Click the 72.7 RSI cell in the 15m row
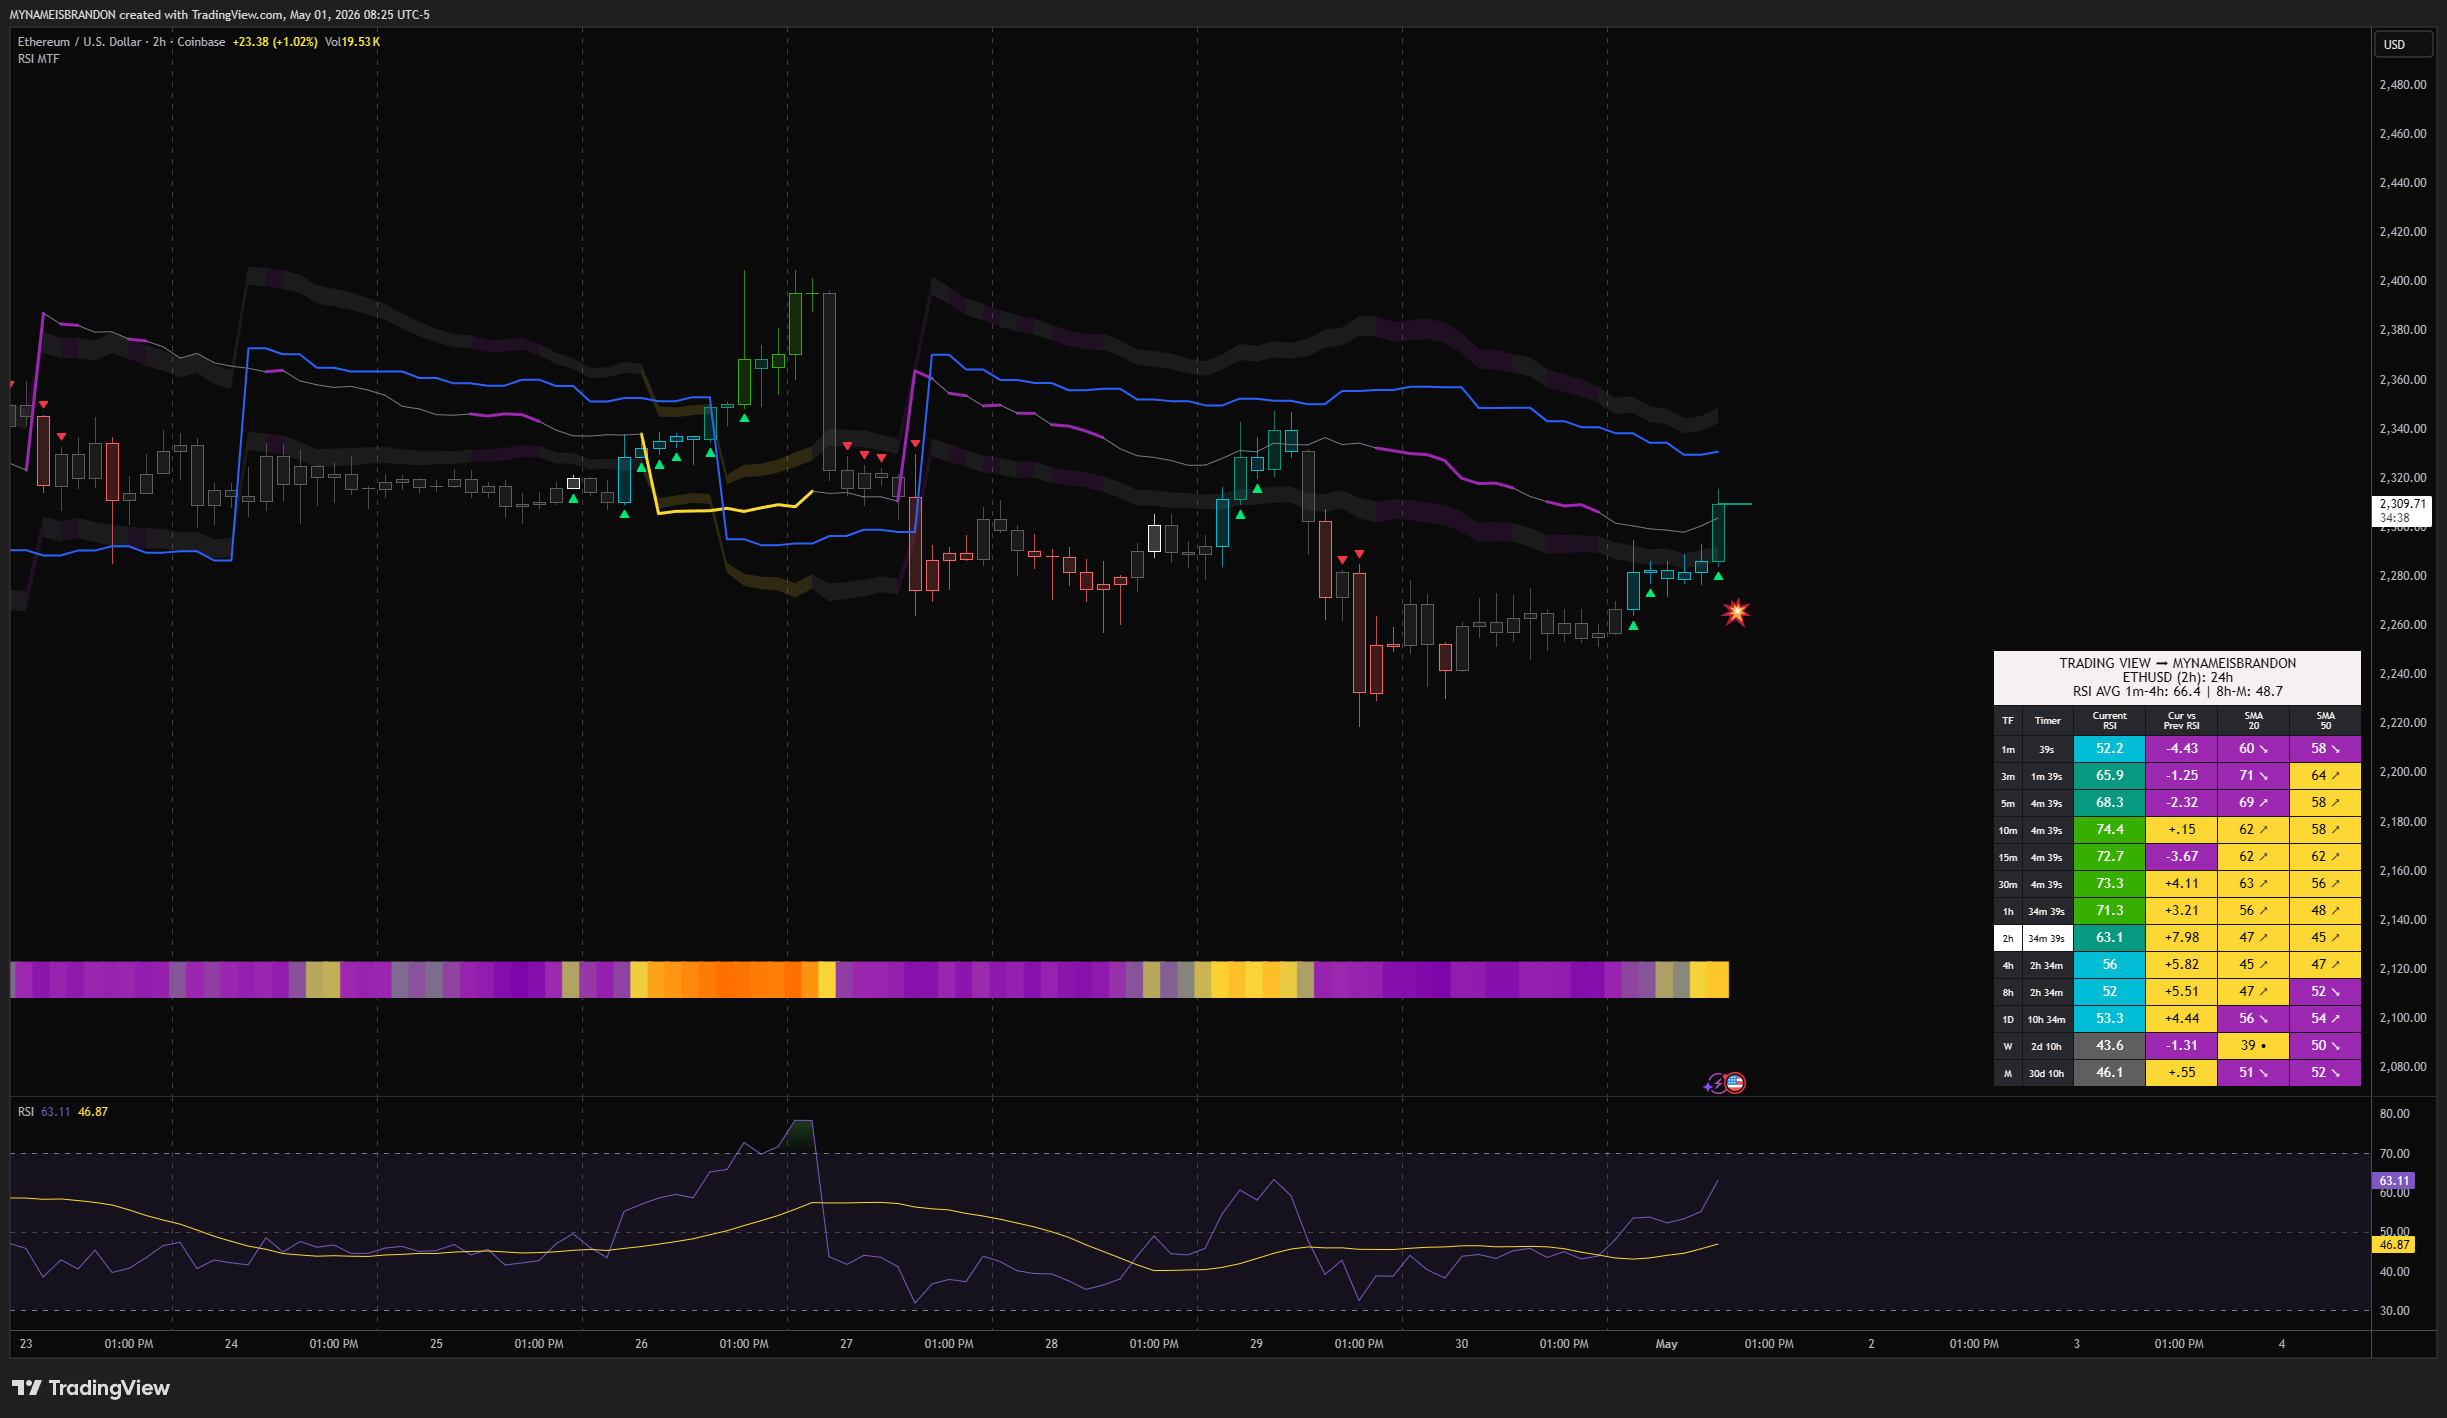Image resolution: width=2447 pixels, height=1418 pixels. 2109,857
